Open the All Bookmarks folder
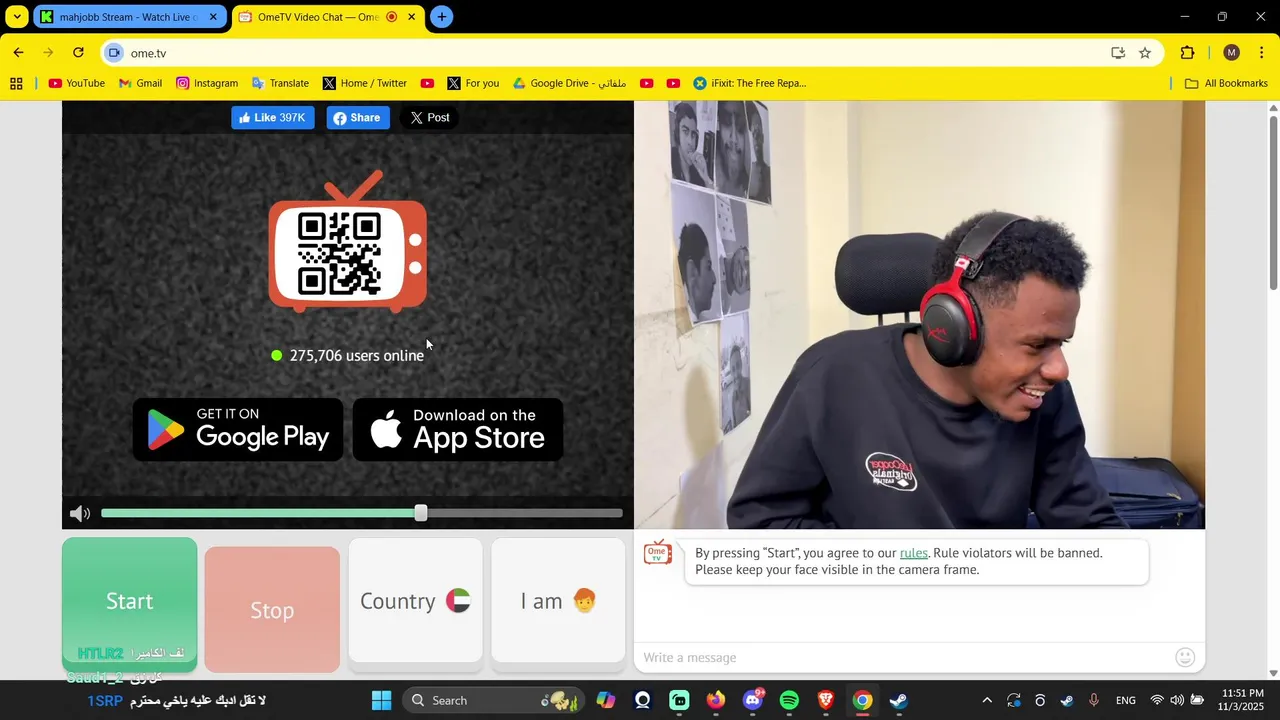Screen dimensions: 1280x720 (1226, 83)
